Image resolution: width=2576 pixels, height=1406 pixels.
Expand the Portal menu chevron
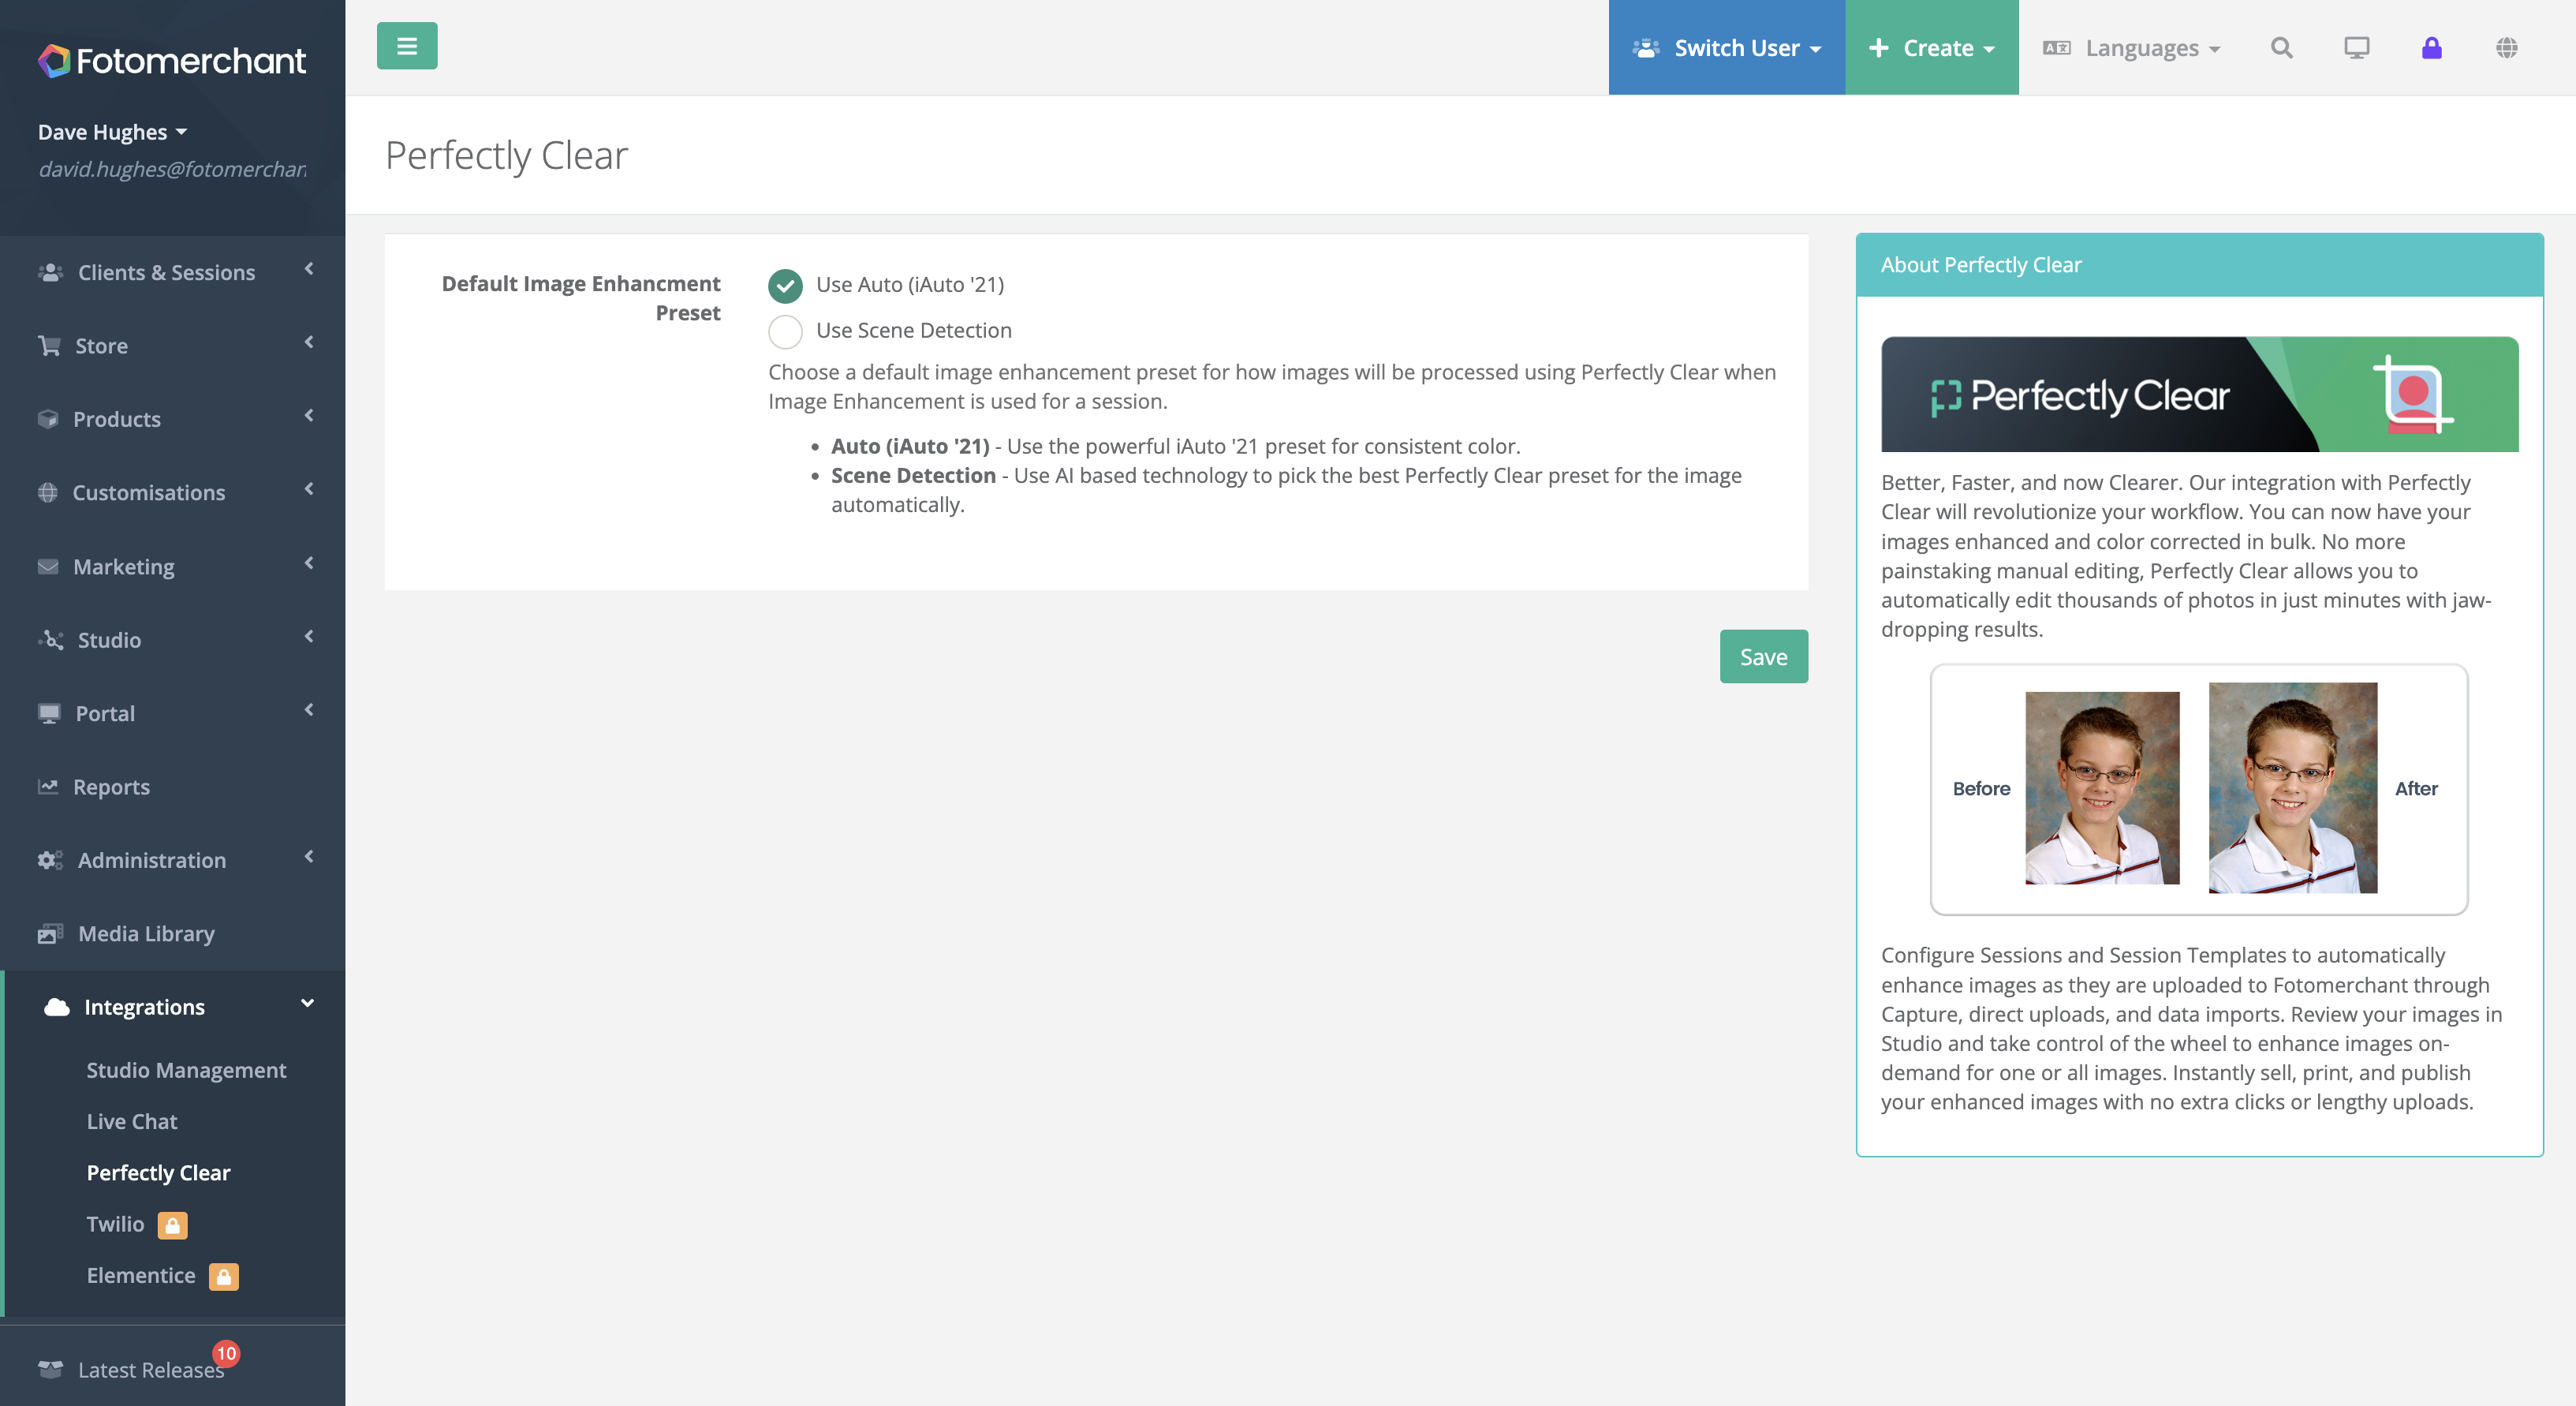309,710
